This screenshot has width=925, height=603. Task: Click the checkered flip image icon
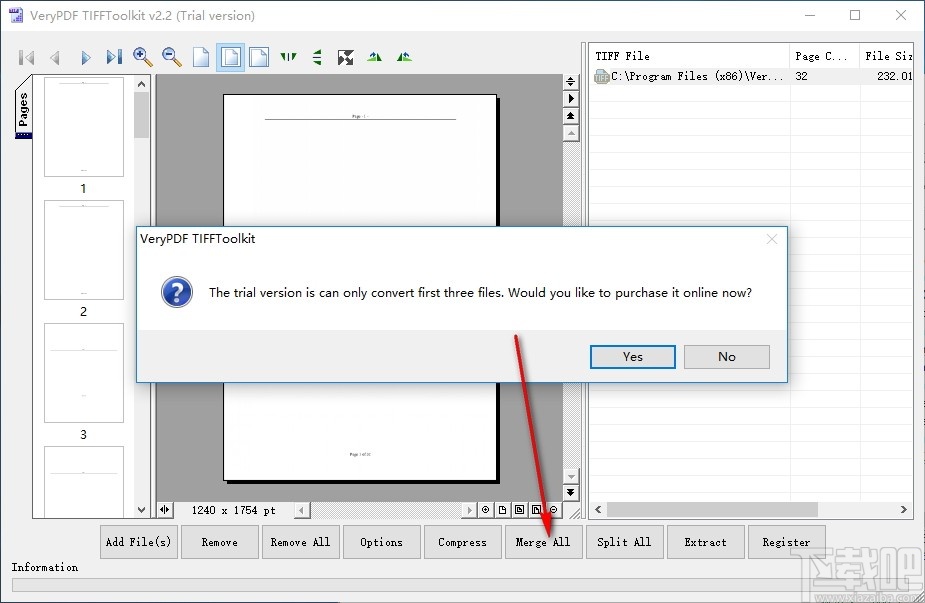pyautogui.click(x=345, y=57)
